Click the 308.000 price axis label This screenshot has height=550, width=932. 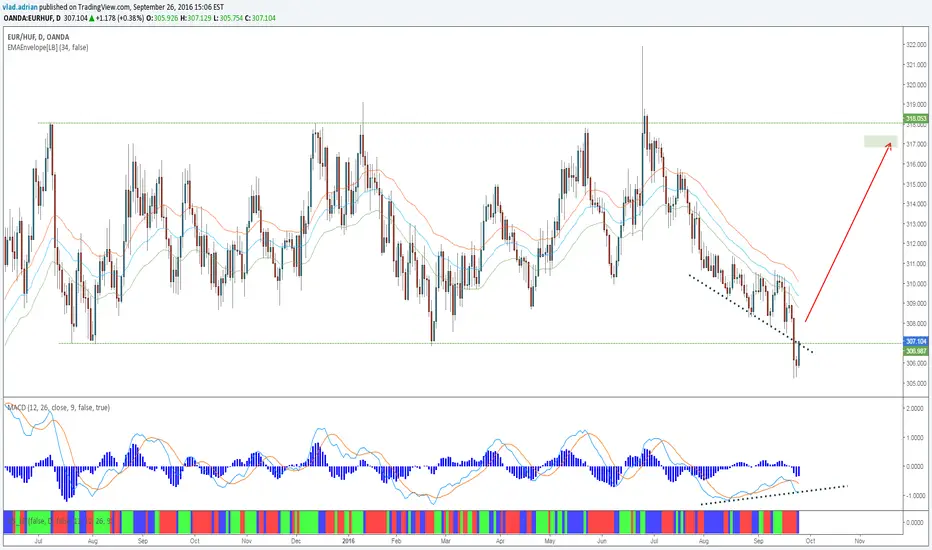(x=916, y=323)
